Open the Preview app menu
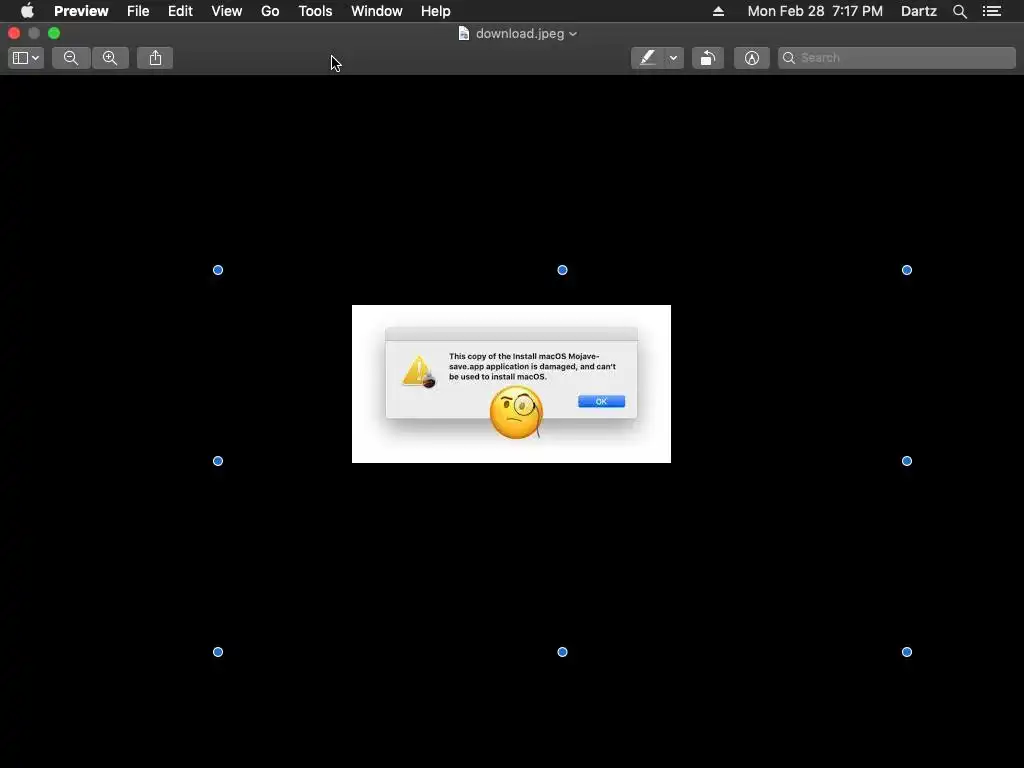This screenshot has width=1024, height=768. (x=81, y=11)
